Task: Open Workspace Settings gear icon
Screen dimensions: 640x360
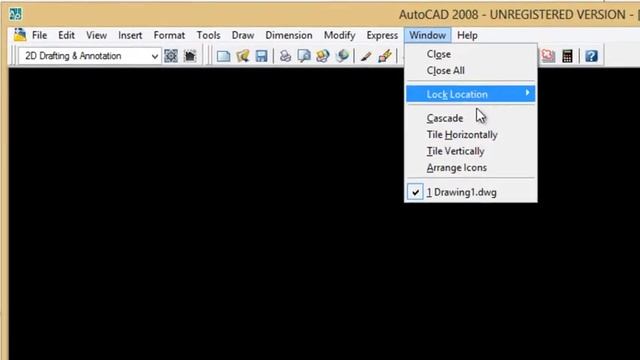Action: 171,56
